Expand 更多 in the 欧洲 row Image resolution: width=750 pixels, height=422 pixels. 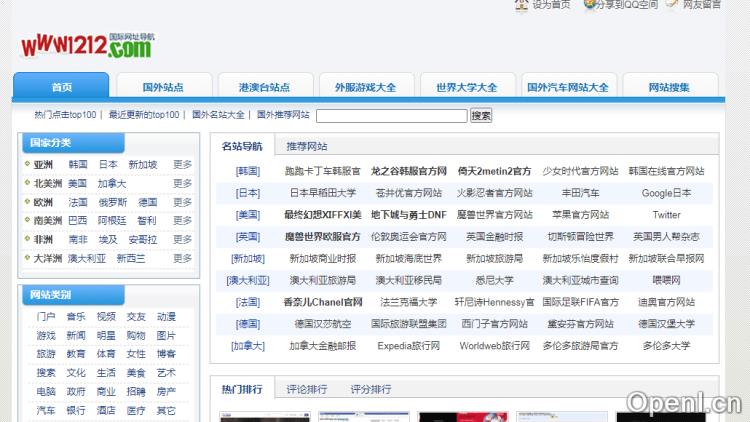click(182, 202)
